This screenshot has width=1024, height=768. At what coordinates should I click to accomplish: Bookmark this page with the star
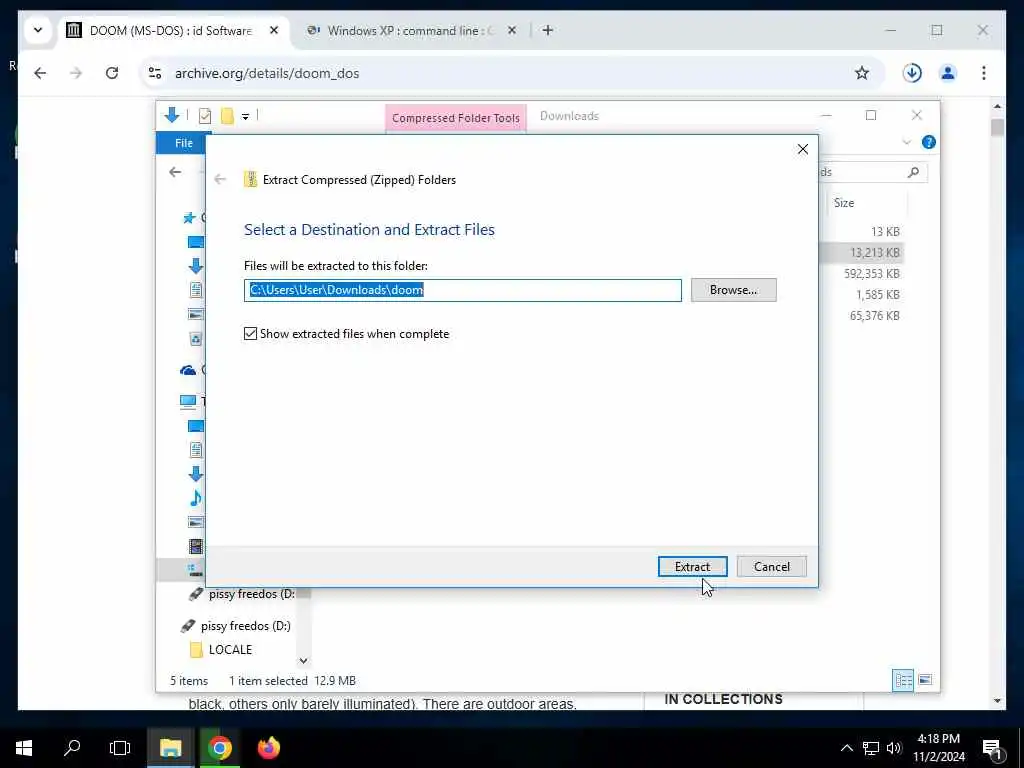tap(862, 73)
